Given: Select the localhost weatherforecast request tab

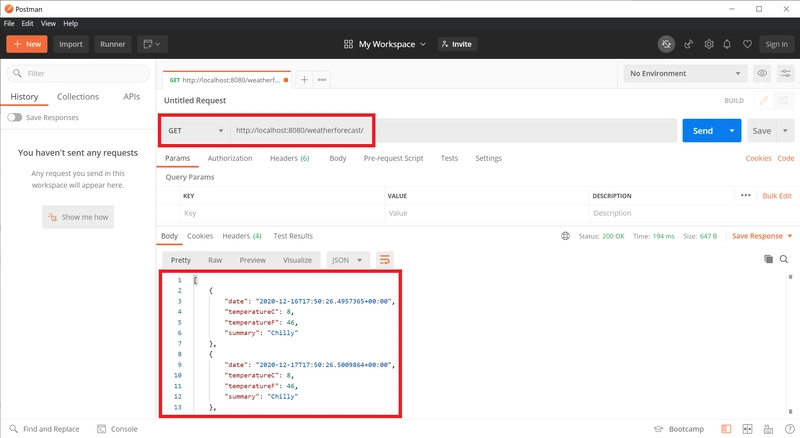Looking at the screenshot, I should click(227, 80).
